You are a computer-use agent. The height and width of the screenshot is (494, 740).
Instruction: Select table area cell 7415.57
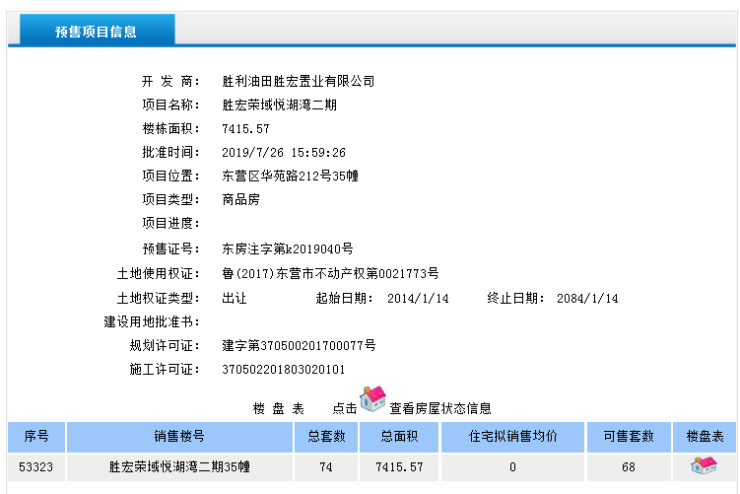pos(399,468)
